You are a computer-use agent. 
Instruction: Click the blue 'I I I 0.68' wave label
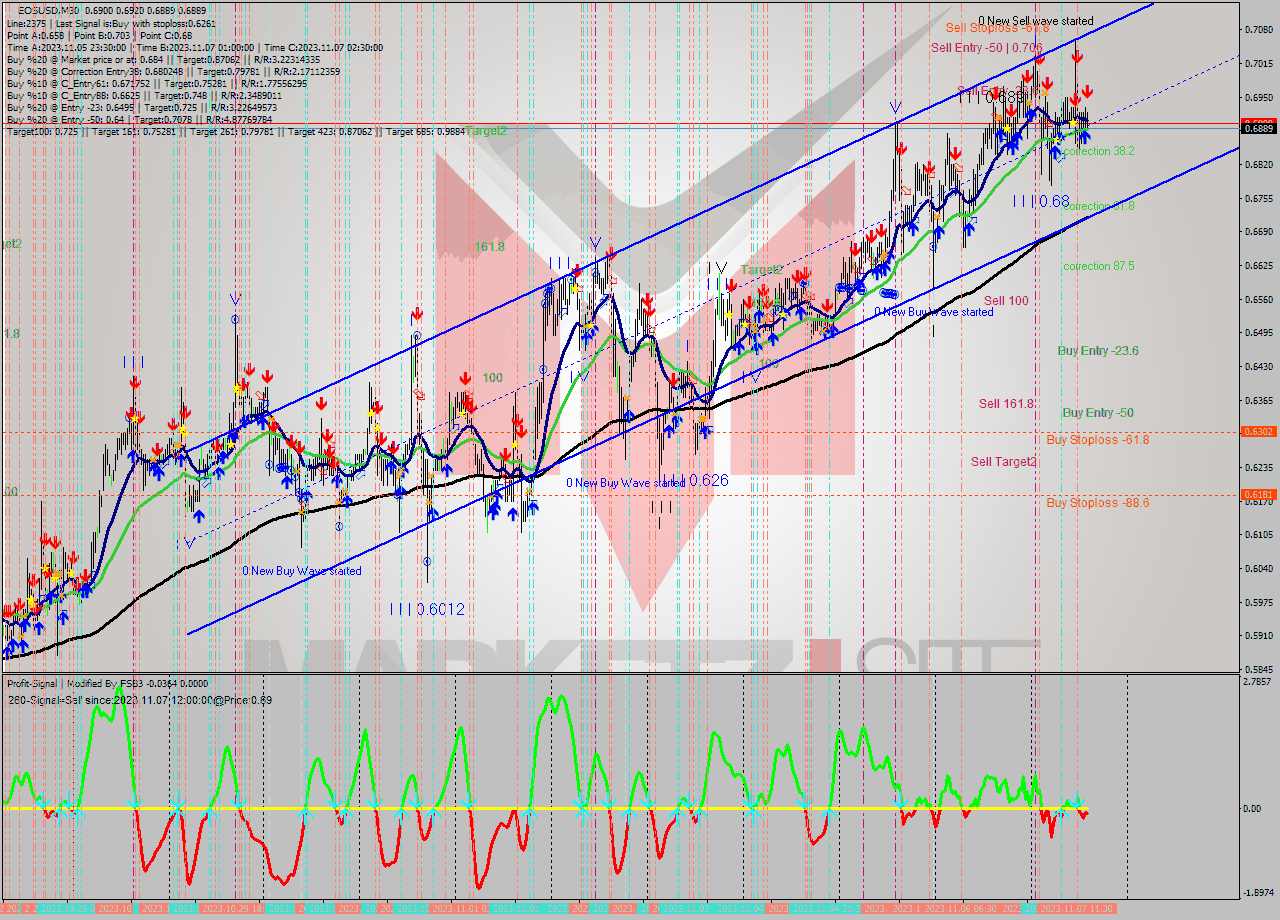1040,202
